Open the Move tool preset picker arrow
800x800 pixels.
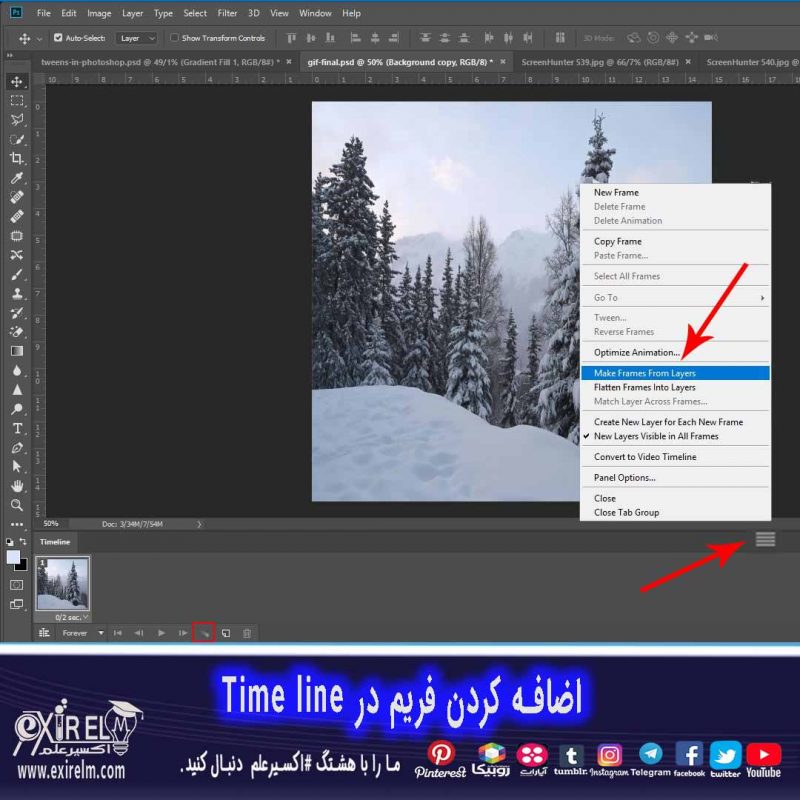click(x=39, y=39)
